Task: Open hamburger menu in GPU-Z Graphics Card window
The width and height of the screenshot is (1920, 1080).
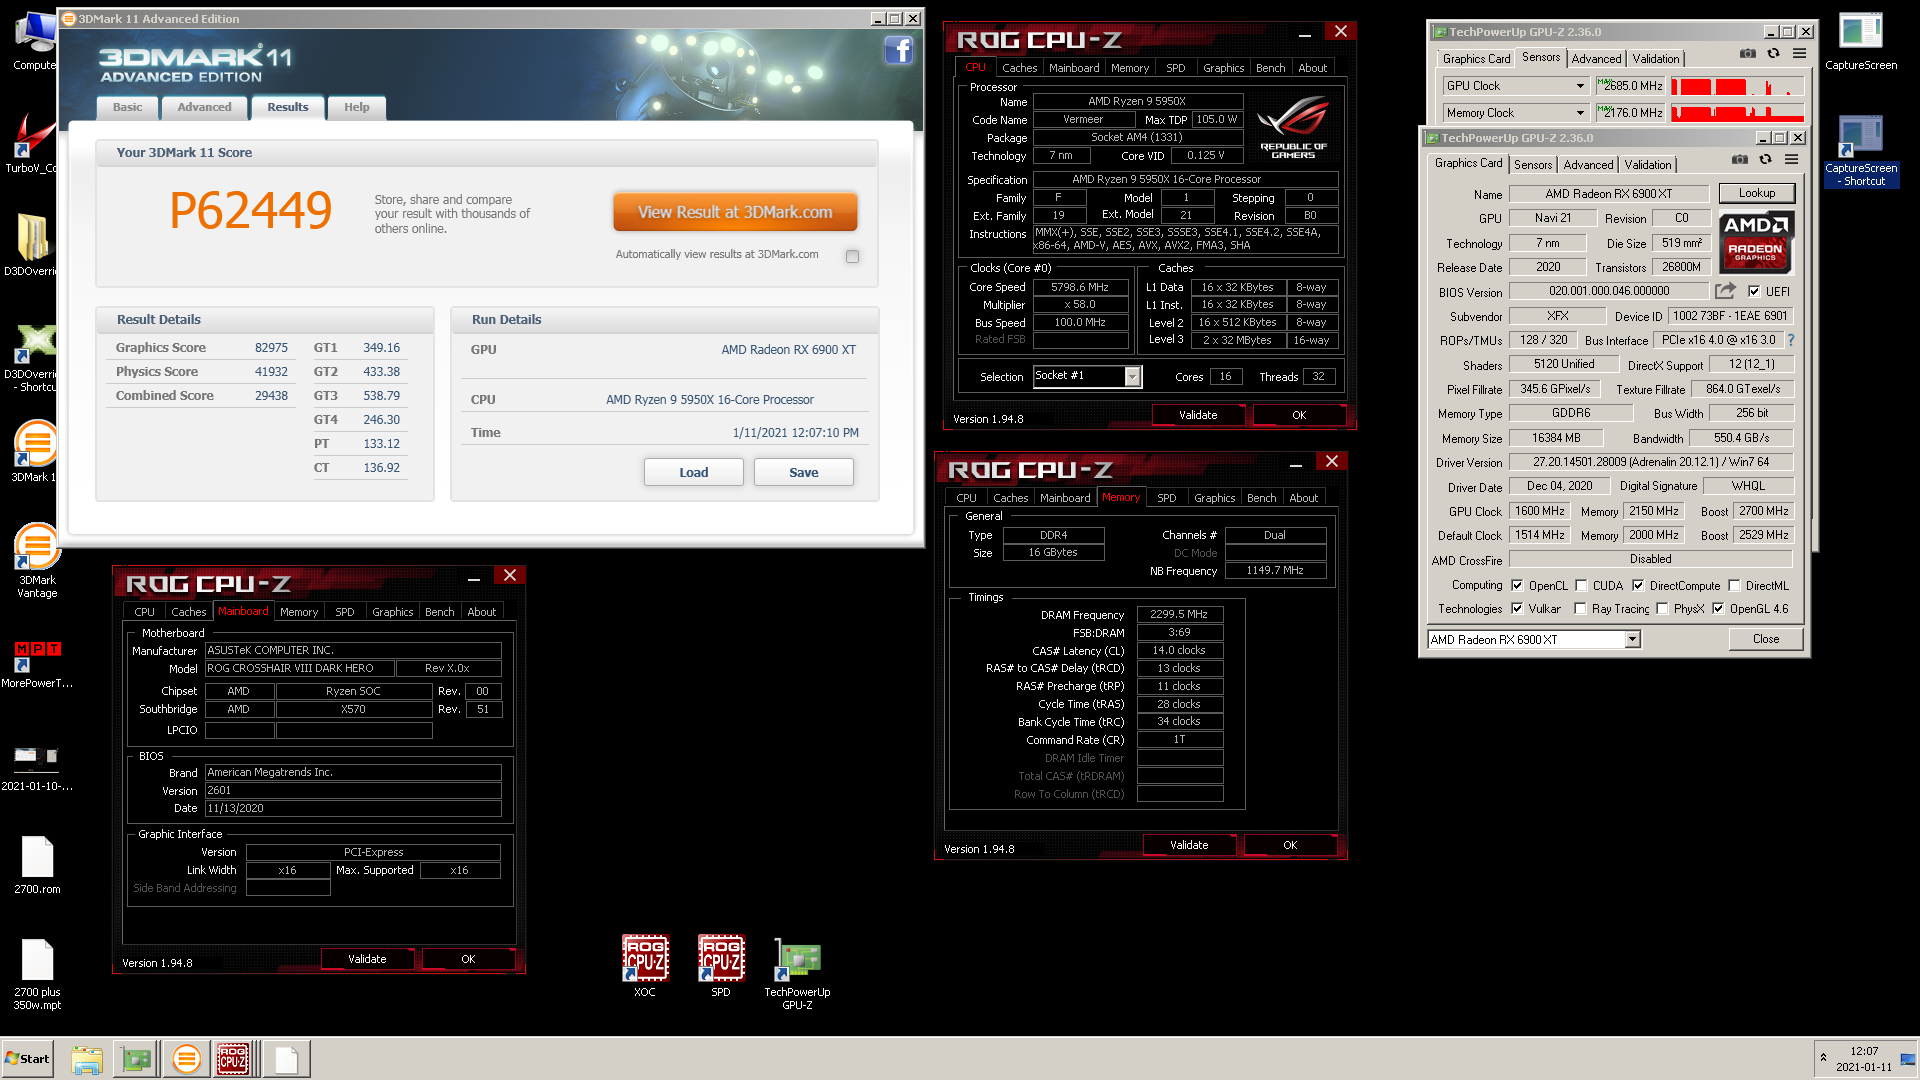Action: [1791, 159]
